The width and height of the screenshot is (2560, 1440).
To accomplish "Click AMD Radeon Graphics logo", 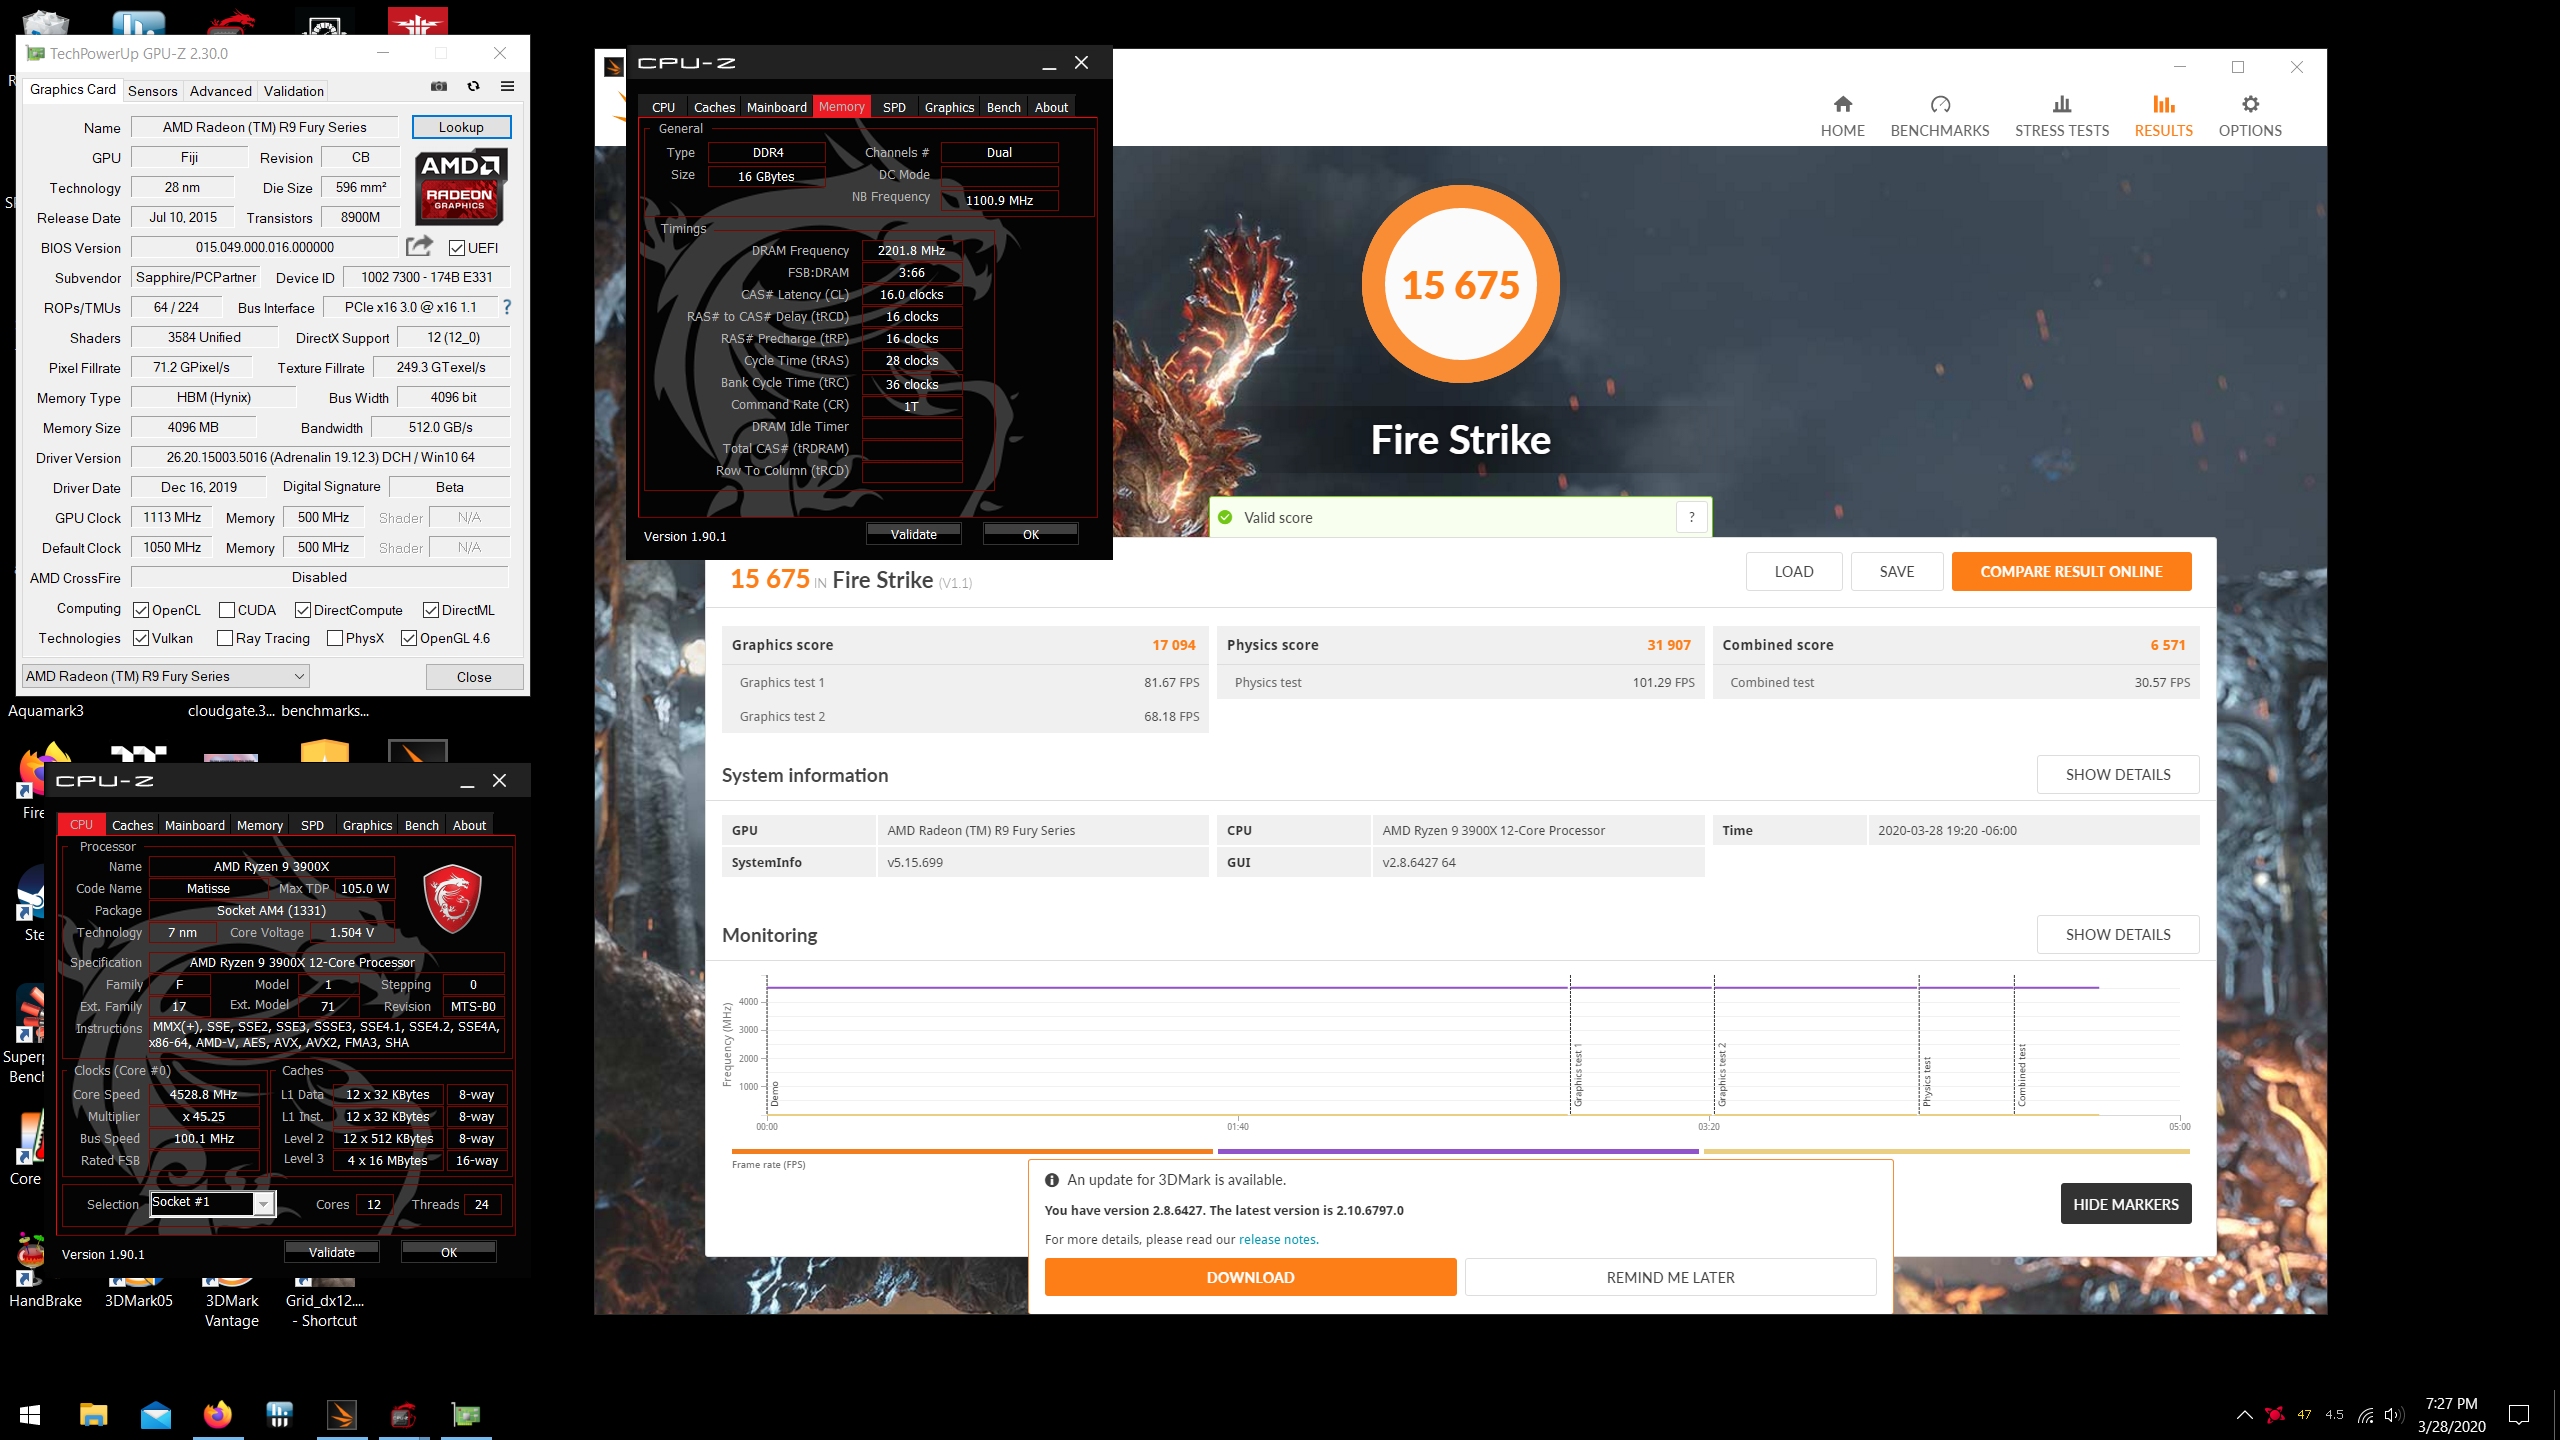I will click(x=460, y=186).
